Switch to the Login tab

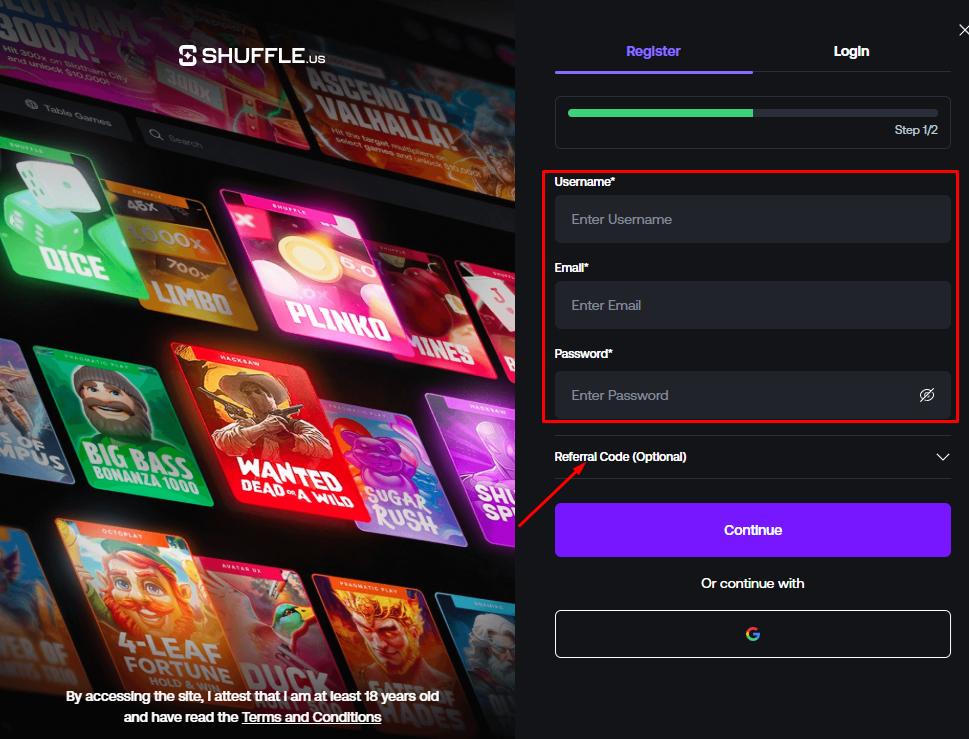[x=851, y=51]
